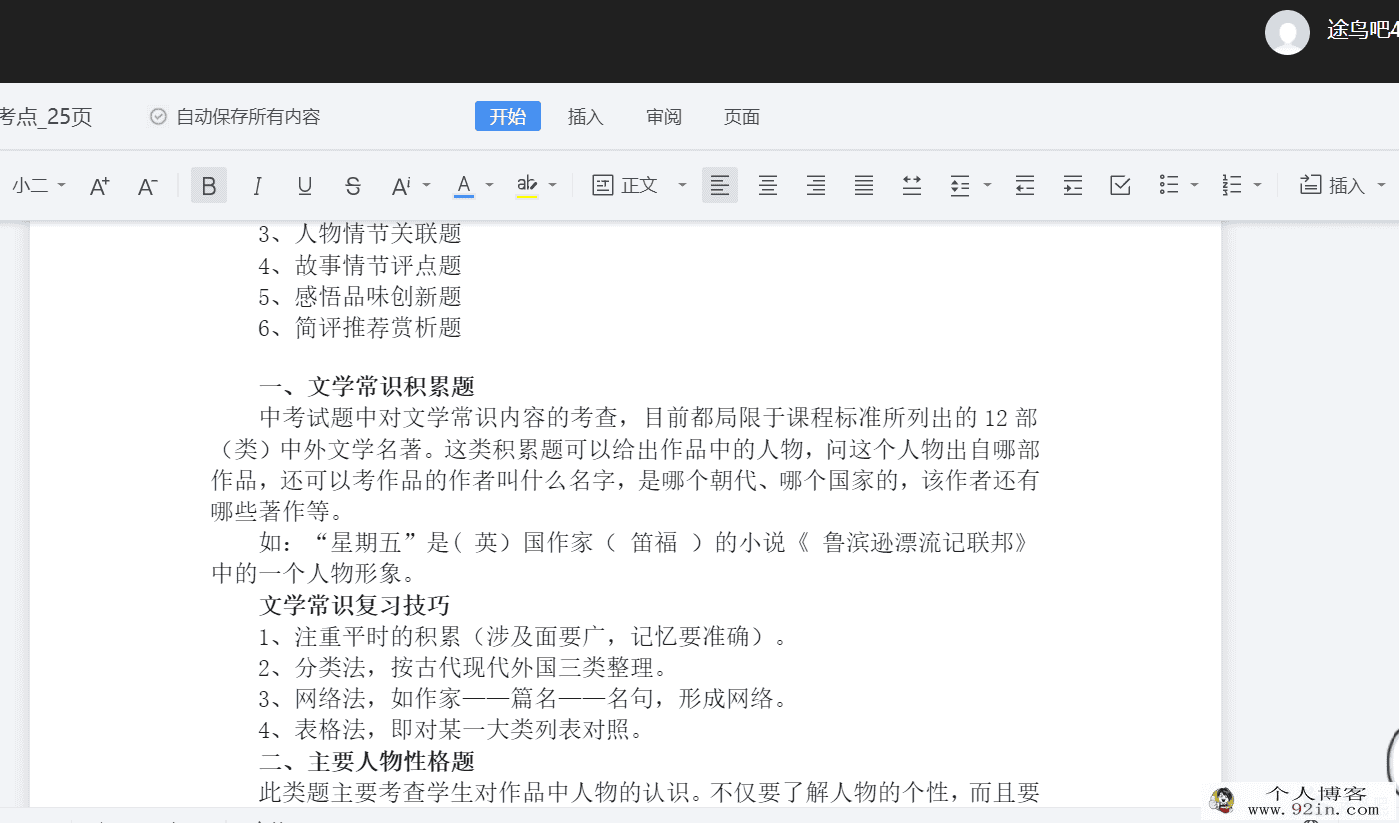This screenshot has height=823, width=1399.
Task: Insert a checkbox task list
Action: [1121, 185]
